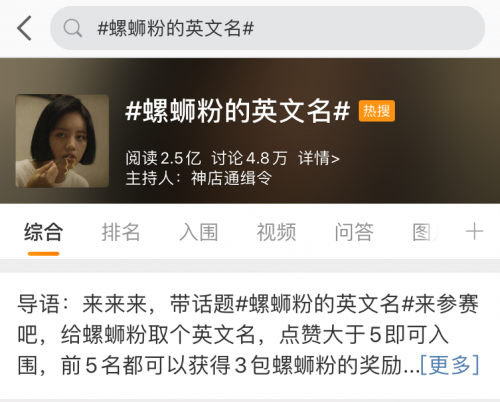Switch to the 排名 tab
Viewport: 500px width, 402px height.
tap(121, 232)
